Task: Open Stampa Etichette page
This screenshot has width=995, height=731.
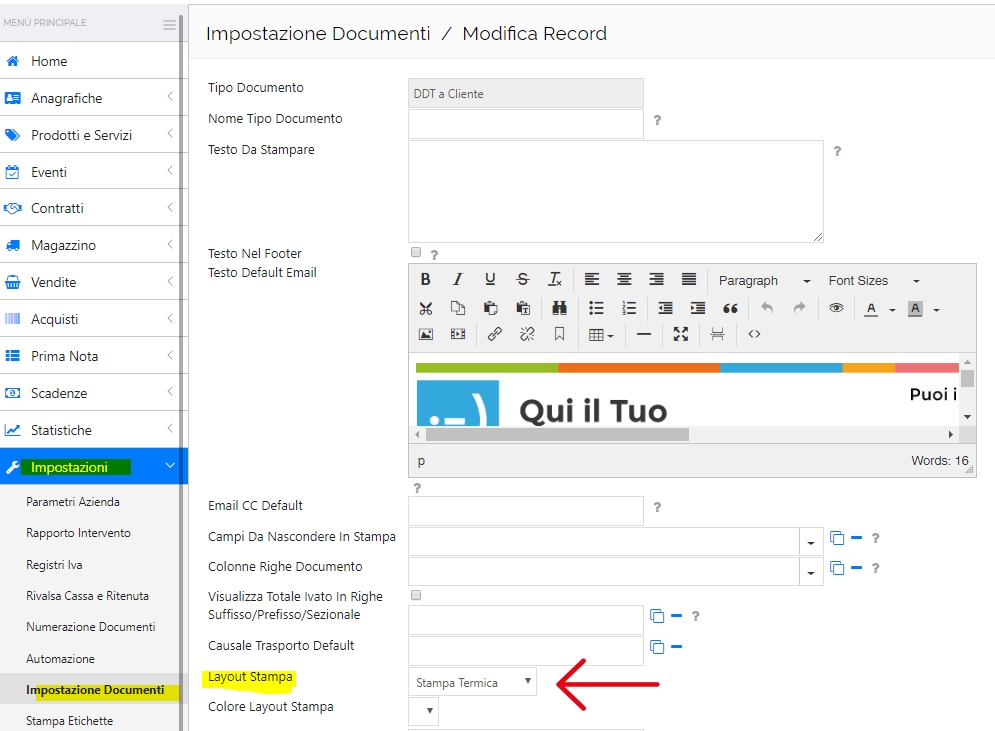Action: (x=69, y=721)
